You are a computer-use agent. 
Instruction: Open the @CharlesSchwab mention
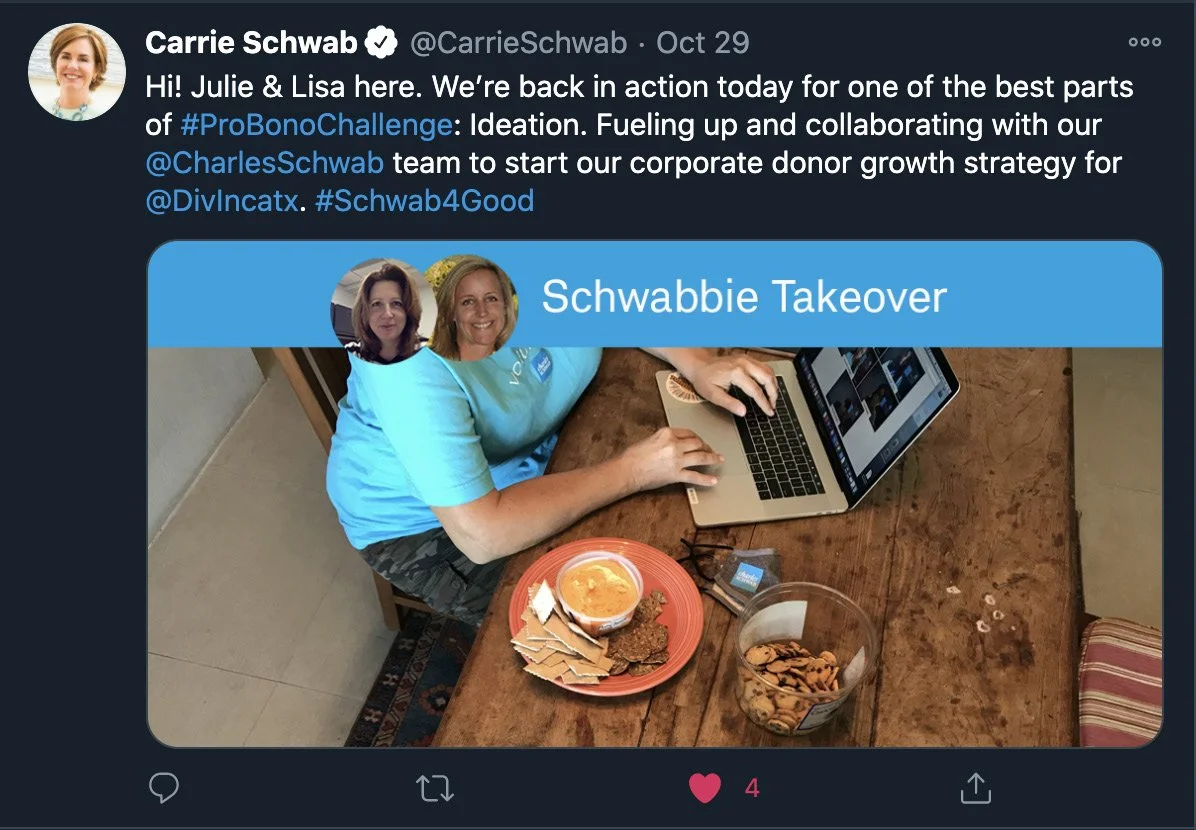pos(265,162)
